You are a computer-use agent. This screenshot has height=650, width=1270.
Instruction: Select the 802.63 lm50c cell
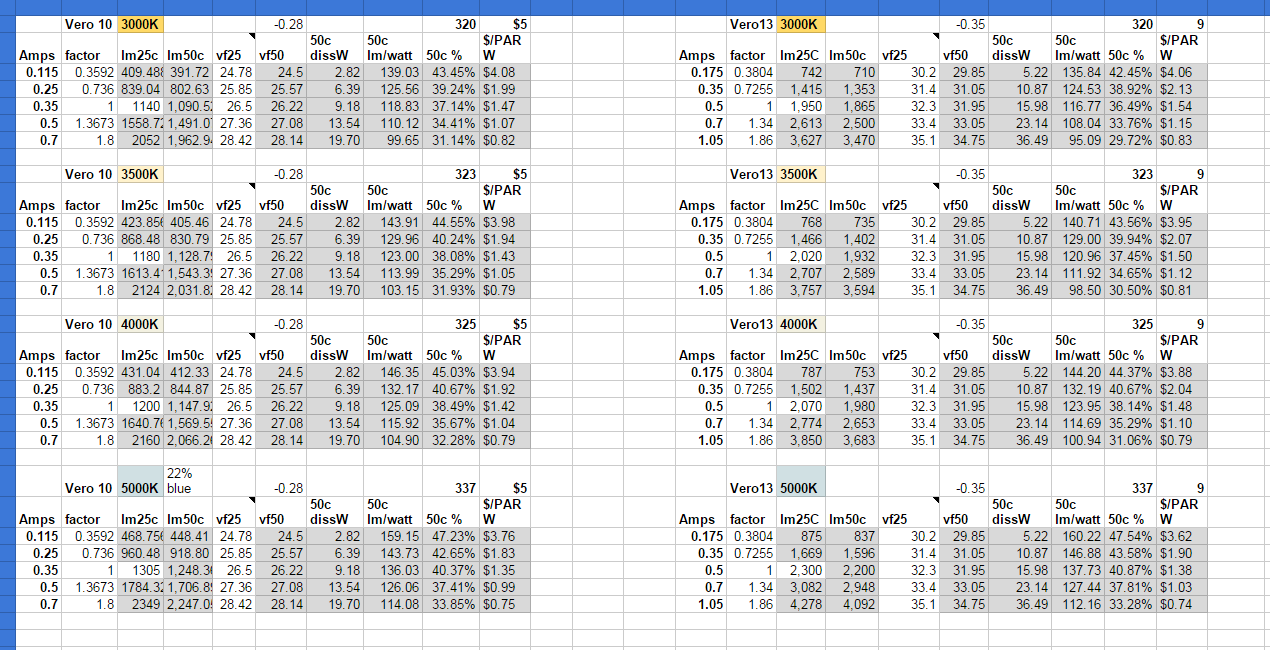[188, 89]
